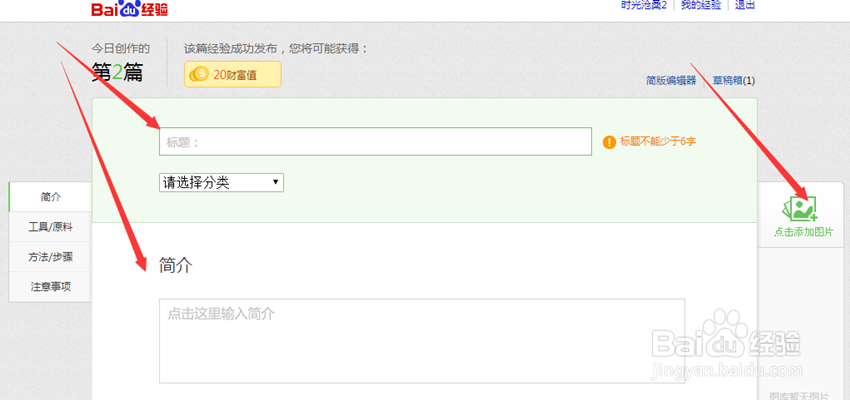
Task: Click the add image icon
Action: point(800,209)
